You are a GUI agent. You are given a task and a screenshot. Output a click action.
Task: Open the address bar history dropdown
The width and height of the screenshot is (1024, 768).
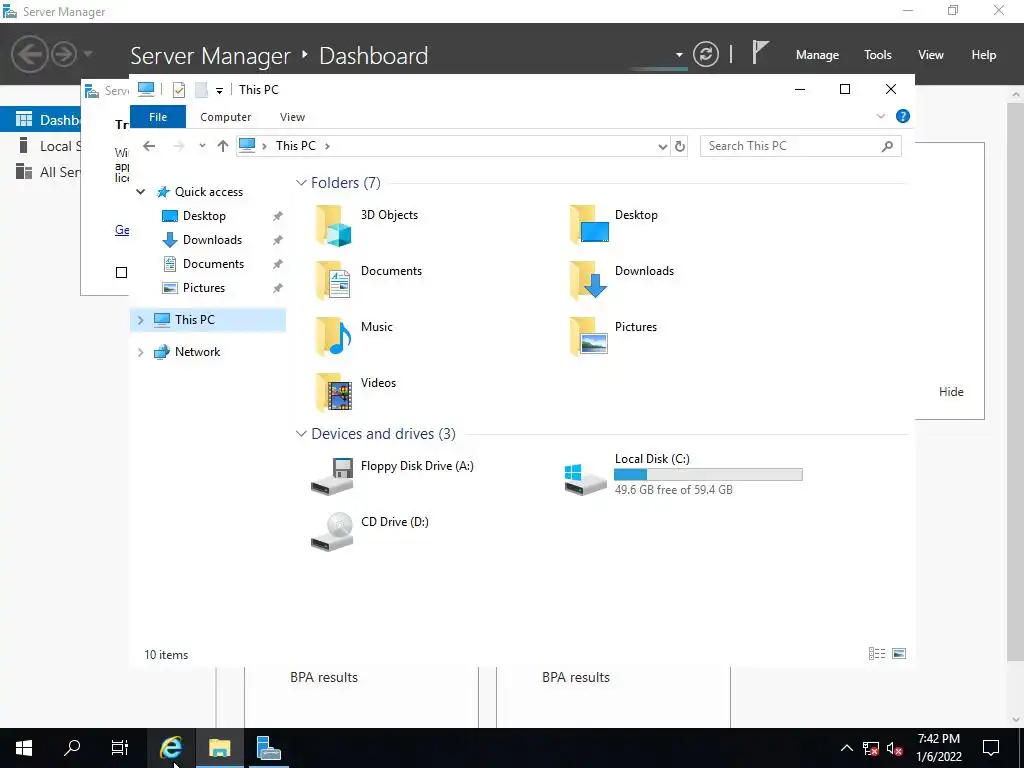point(662,146)
